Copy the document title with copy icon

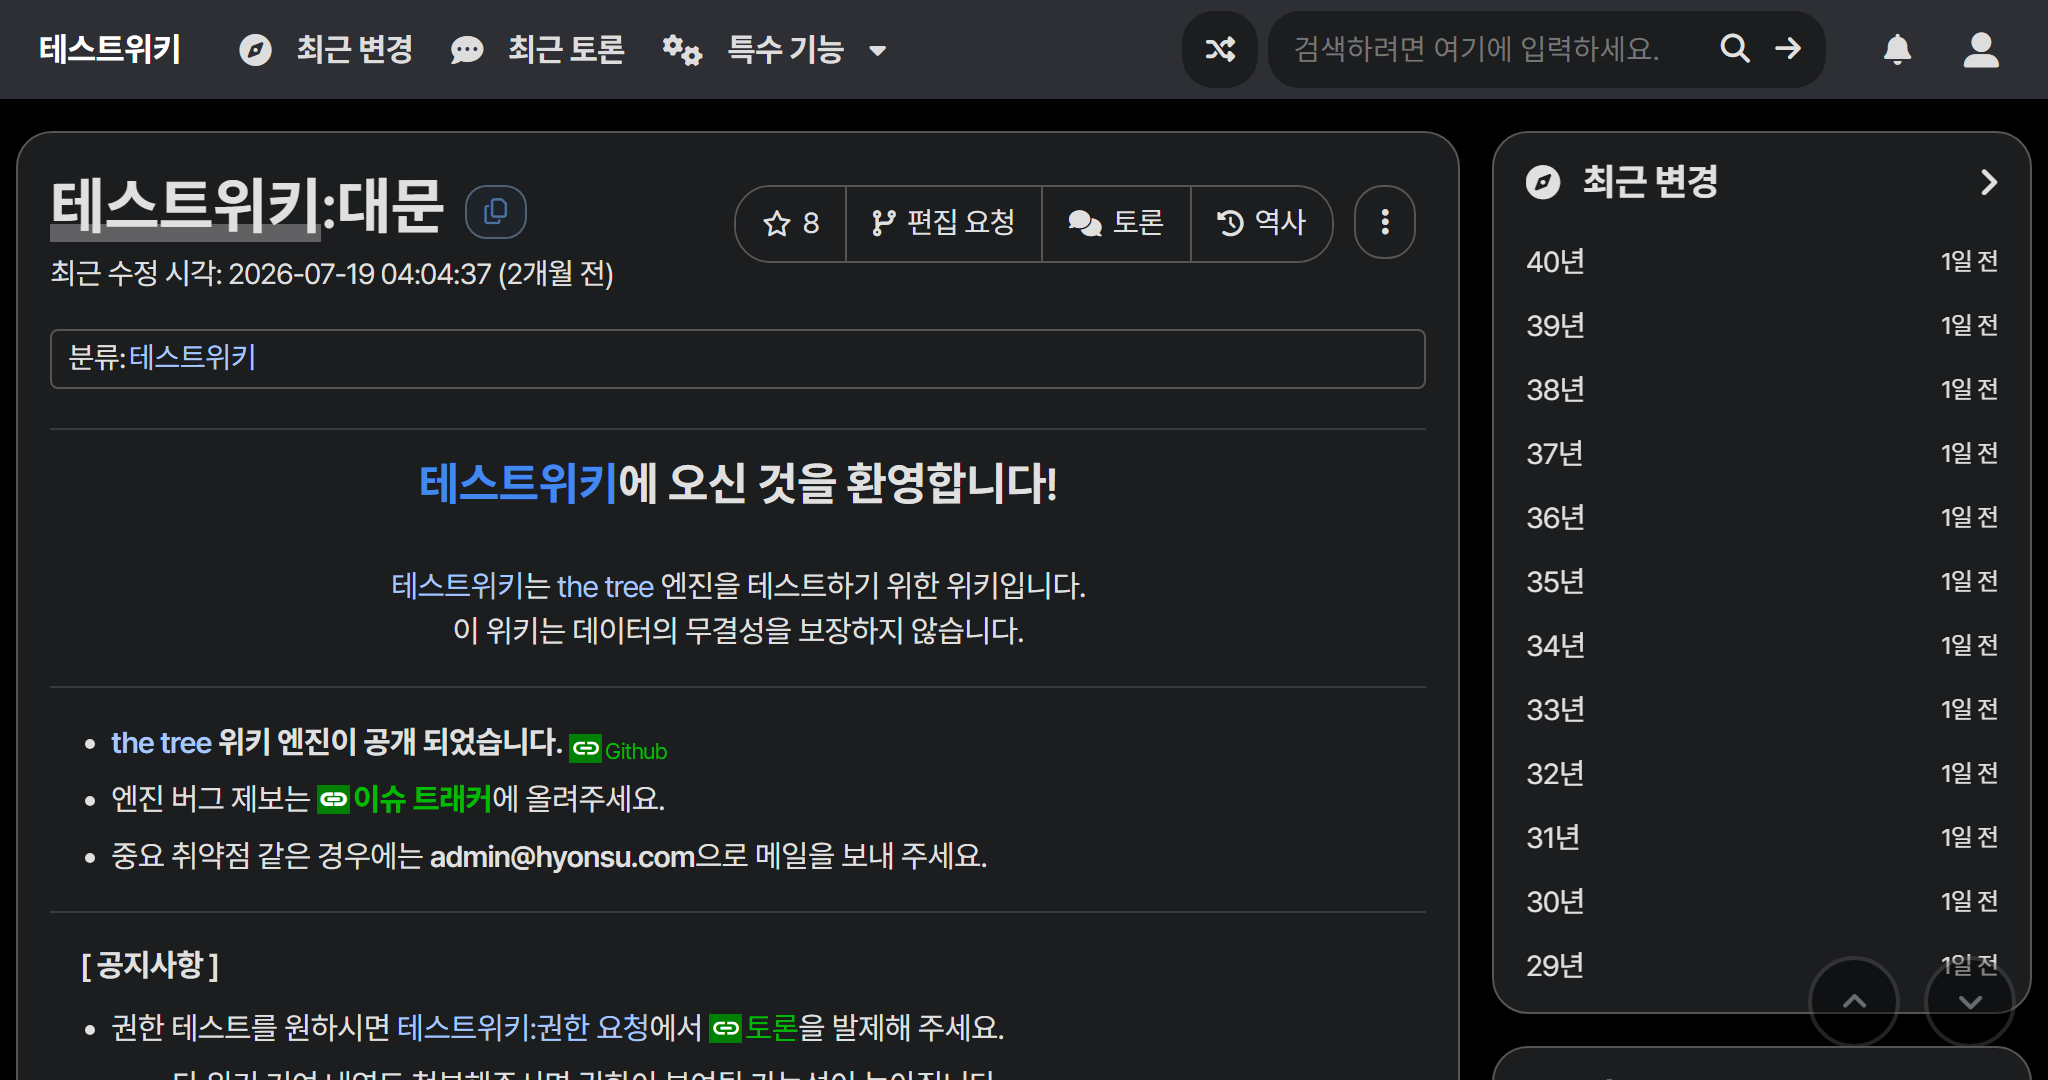coord(496,212)
